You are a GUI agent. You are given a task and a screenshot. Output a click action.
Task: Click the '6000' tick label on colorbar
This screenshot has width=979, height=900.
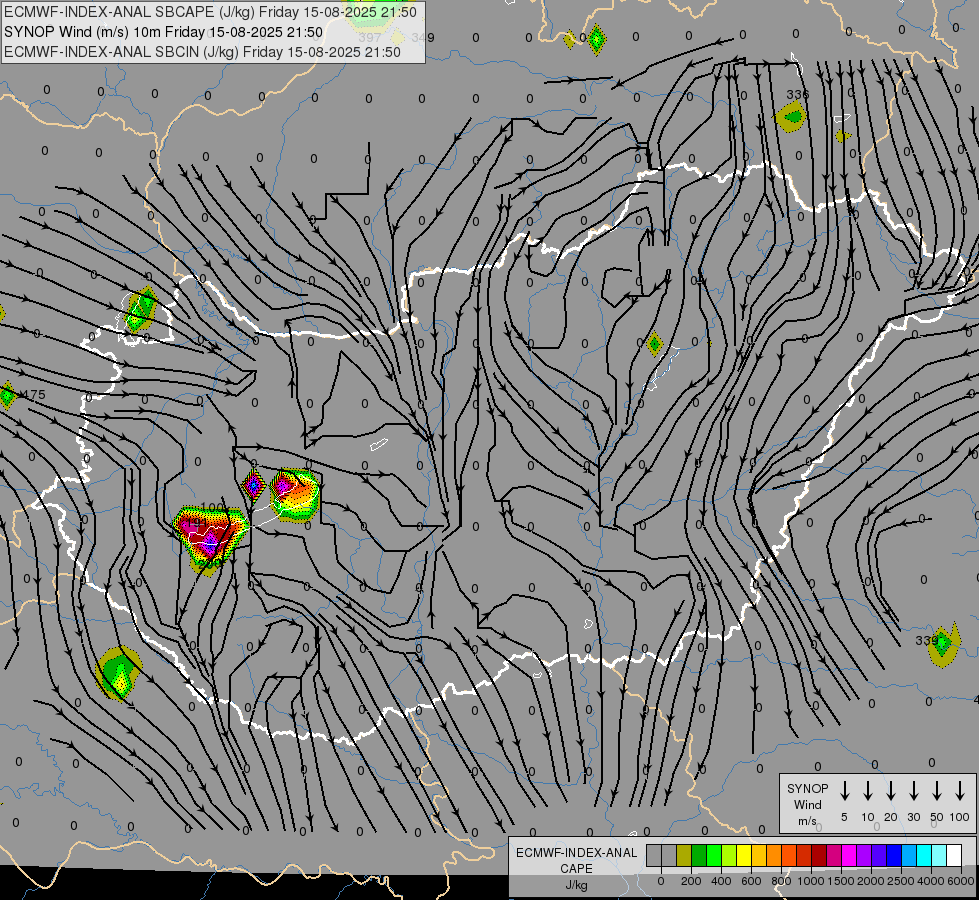tap(960, 881)
